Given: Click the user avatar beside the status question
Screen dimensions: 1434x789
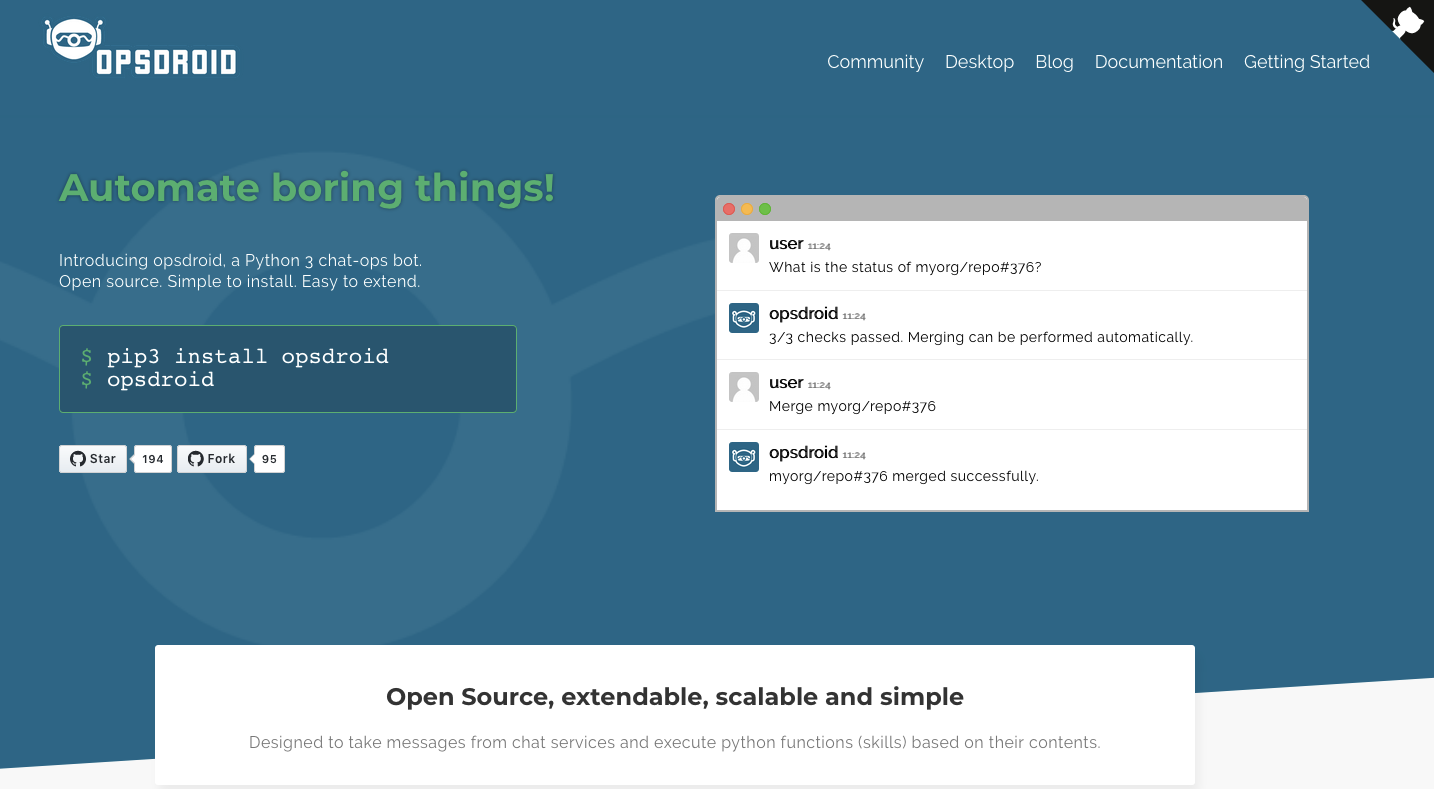Looking at the screenshot, I should [x=744, y=249].
